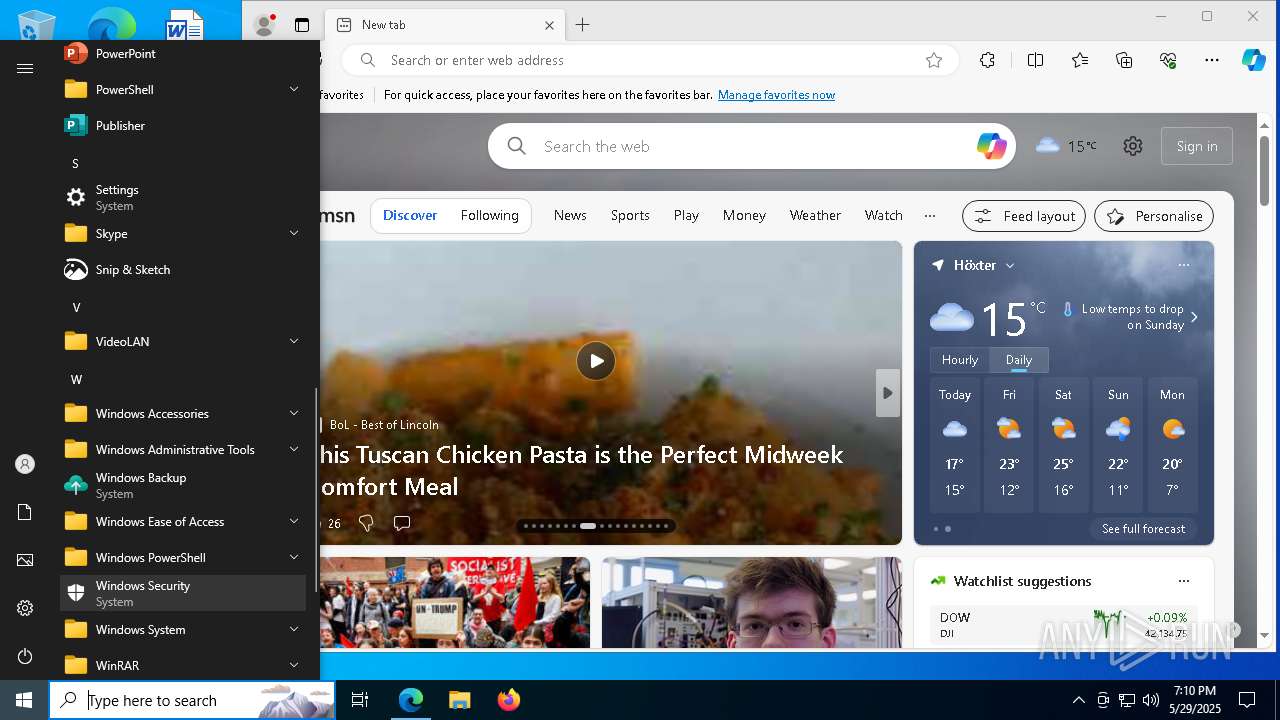The width and height of the screenshot is (1280, 720).
Task: Open Edge tab actions menu icon
Action: tap(302, 25)
